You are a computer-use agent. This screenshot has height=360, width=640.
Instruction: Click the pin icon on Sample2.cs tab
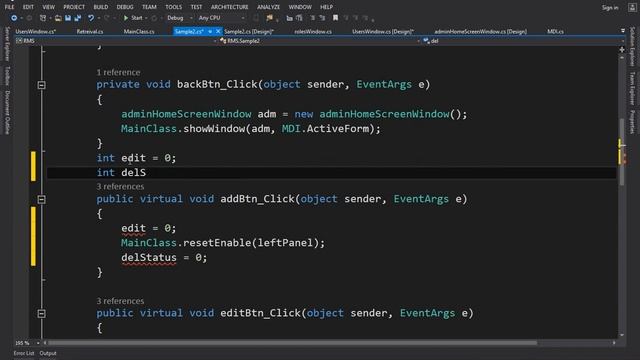pos(210,31)
